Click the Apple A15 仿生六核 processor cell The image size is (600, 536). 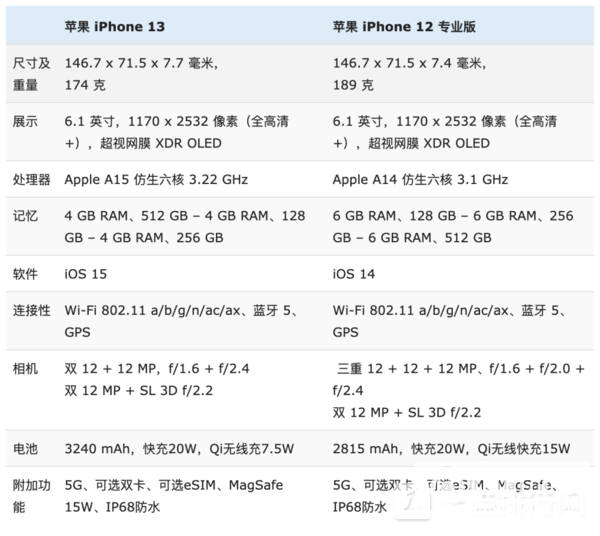tap(155, 180)
